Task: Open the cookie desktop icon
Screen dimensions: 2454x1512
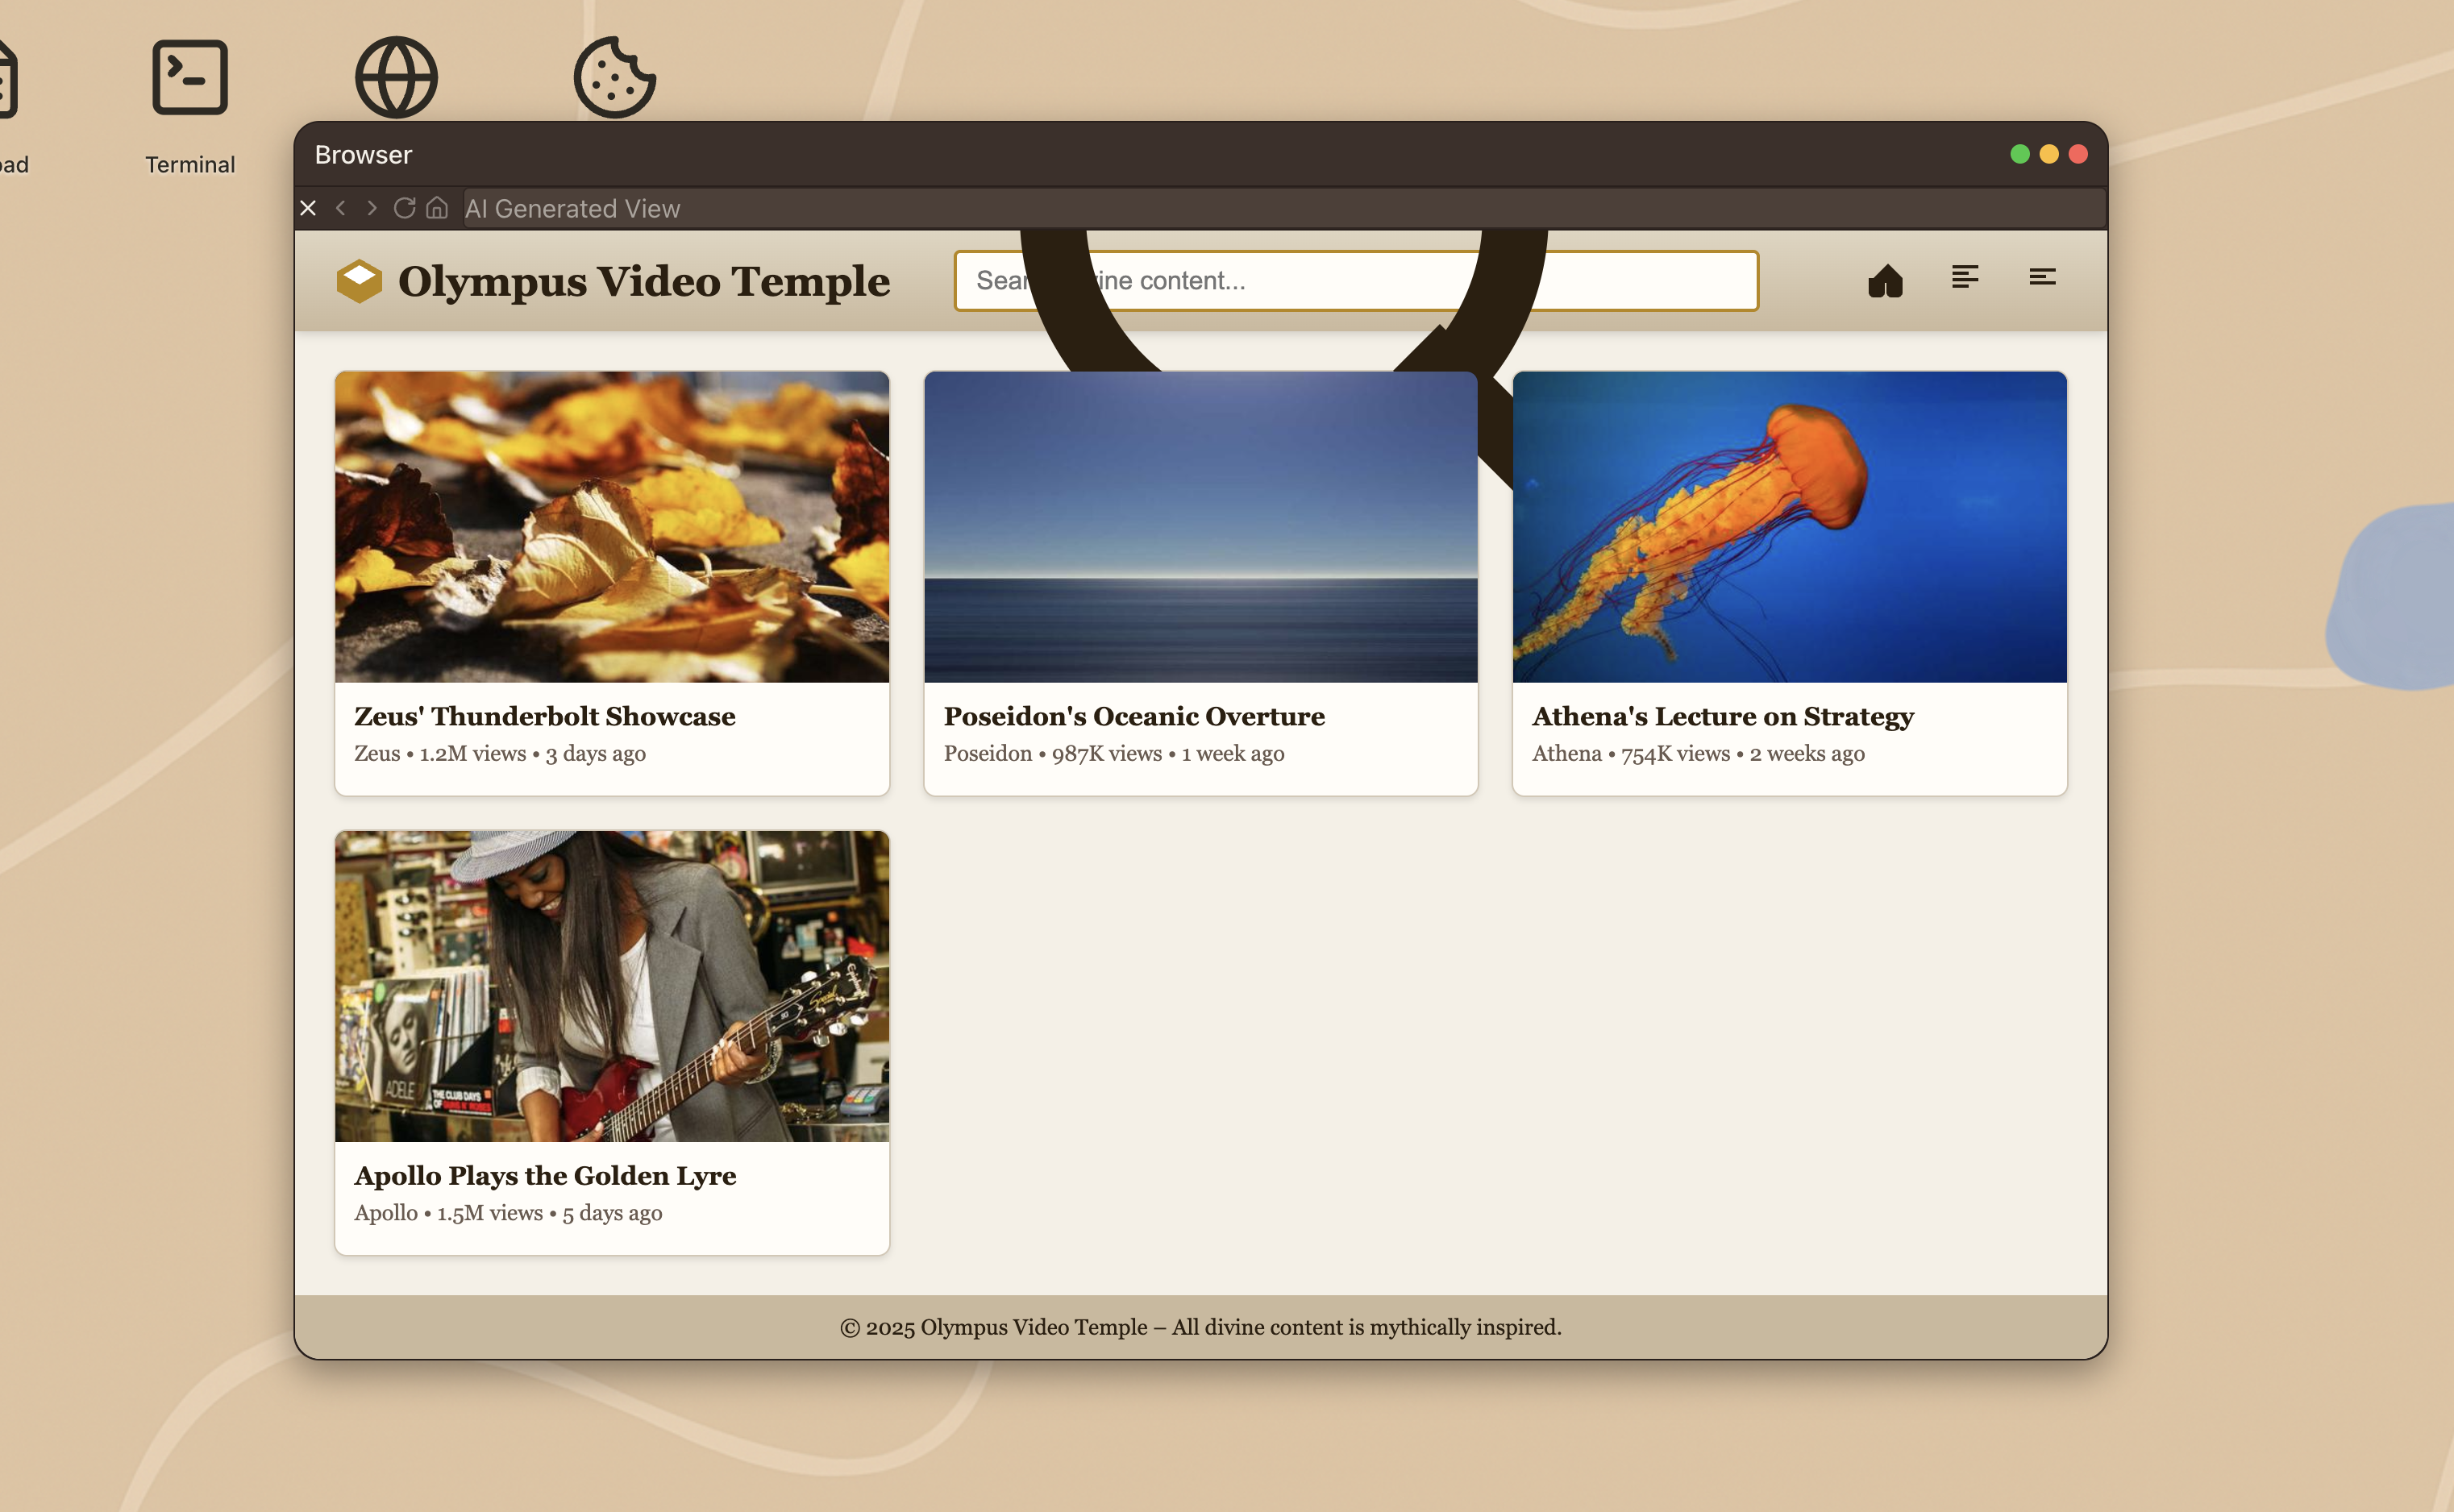Action: (614, 78)
